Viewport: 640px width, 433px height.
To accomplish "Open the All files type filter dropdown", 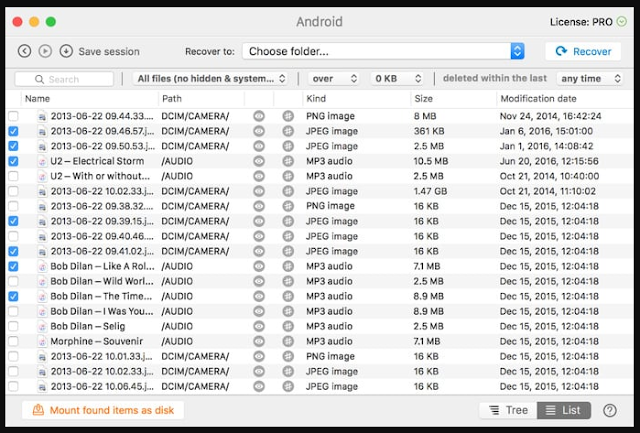I will coord(210,78).
